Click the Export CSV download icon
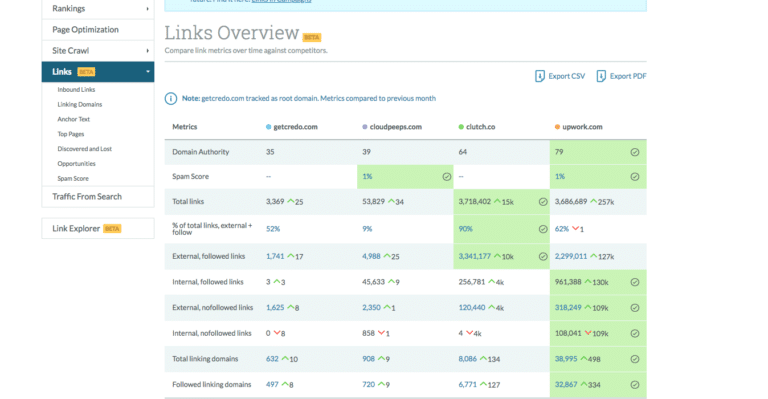Screen dimensions: 768x399 [x=539, y=76]
